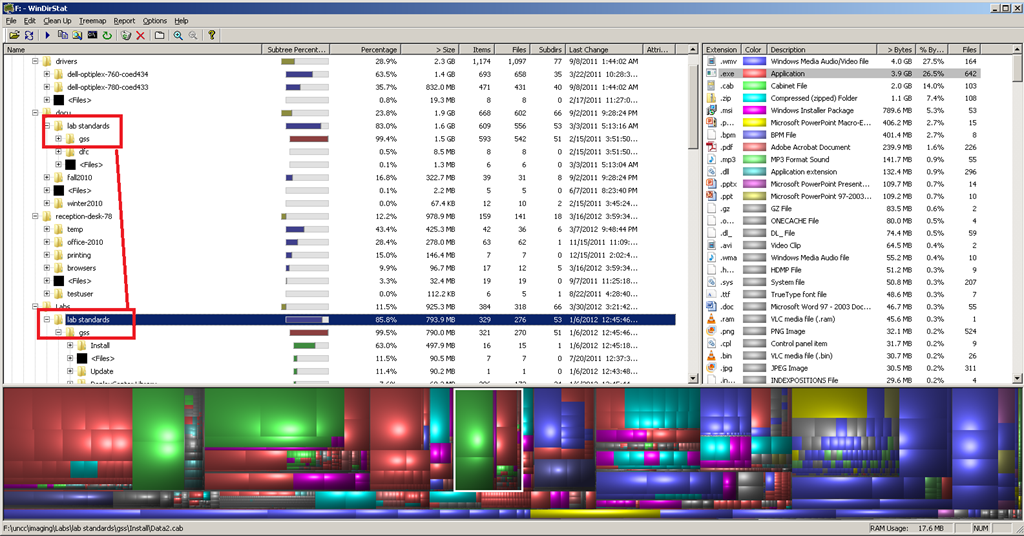
Task: Click the Zoom In magnifier icon
Action: tap(178, 35)
